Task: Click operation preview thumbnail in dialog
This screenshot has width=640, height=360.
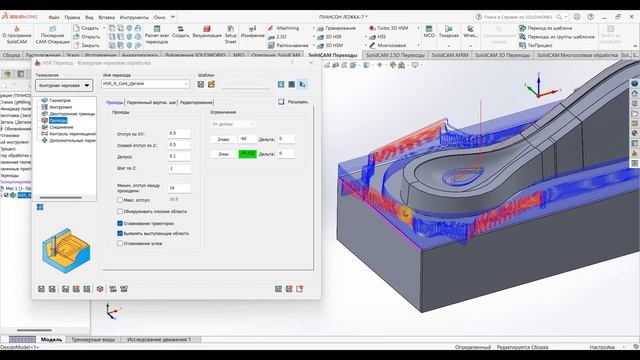Action: [66, 251]
